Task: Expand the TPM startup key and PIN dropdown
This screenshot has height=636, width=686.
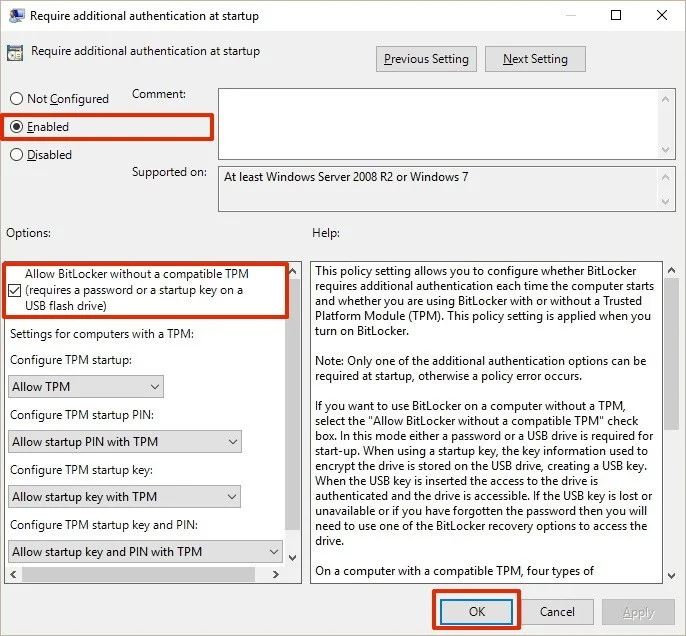Action: click(x=146, y=552)
